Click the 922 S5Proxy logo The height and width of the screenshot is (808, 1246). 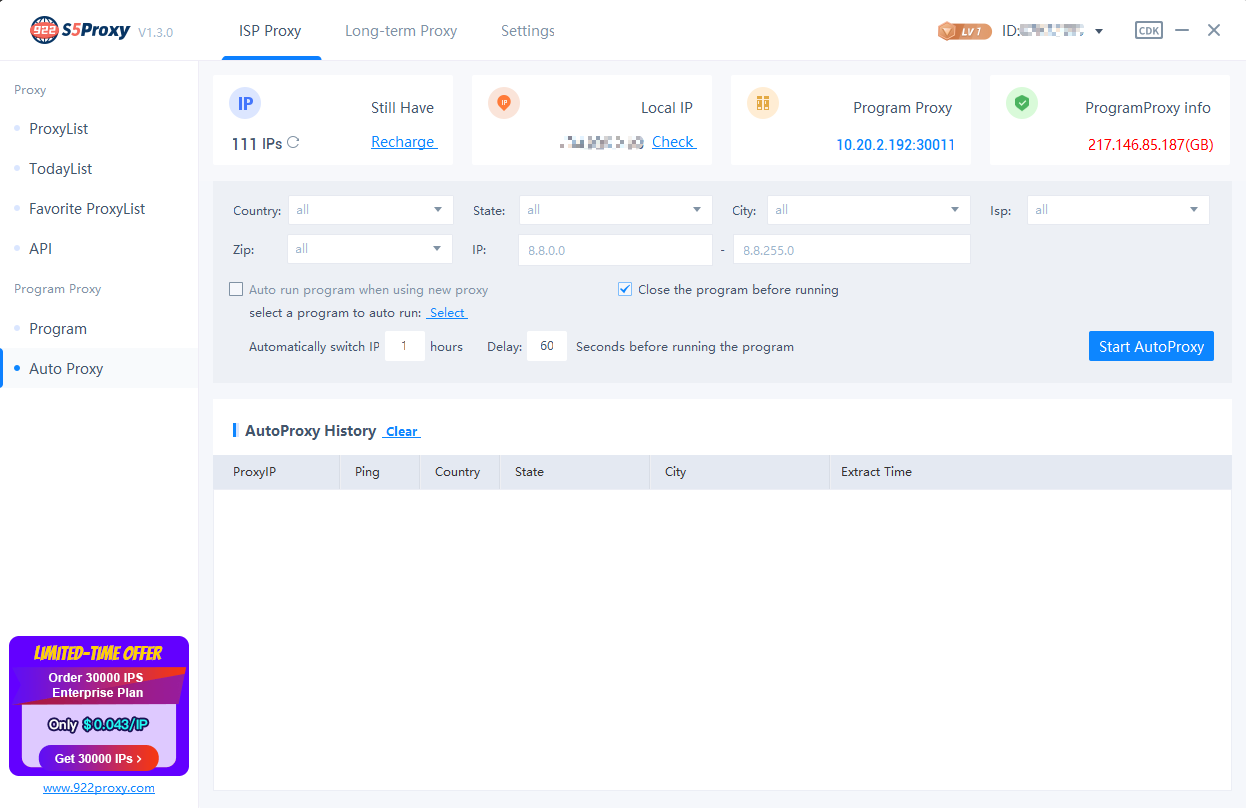click(x=80, y=30)
